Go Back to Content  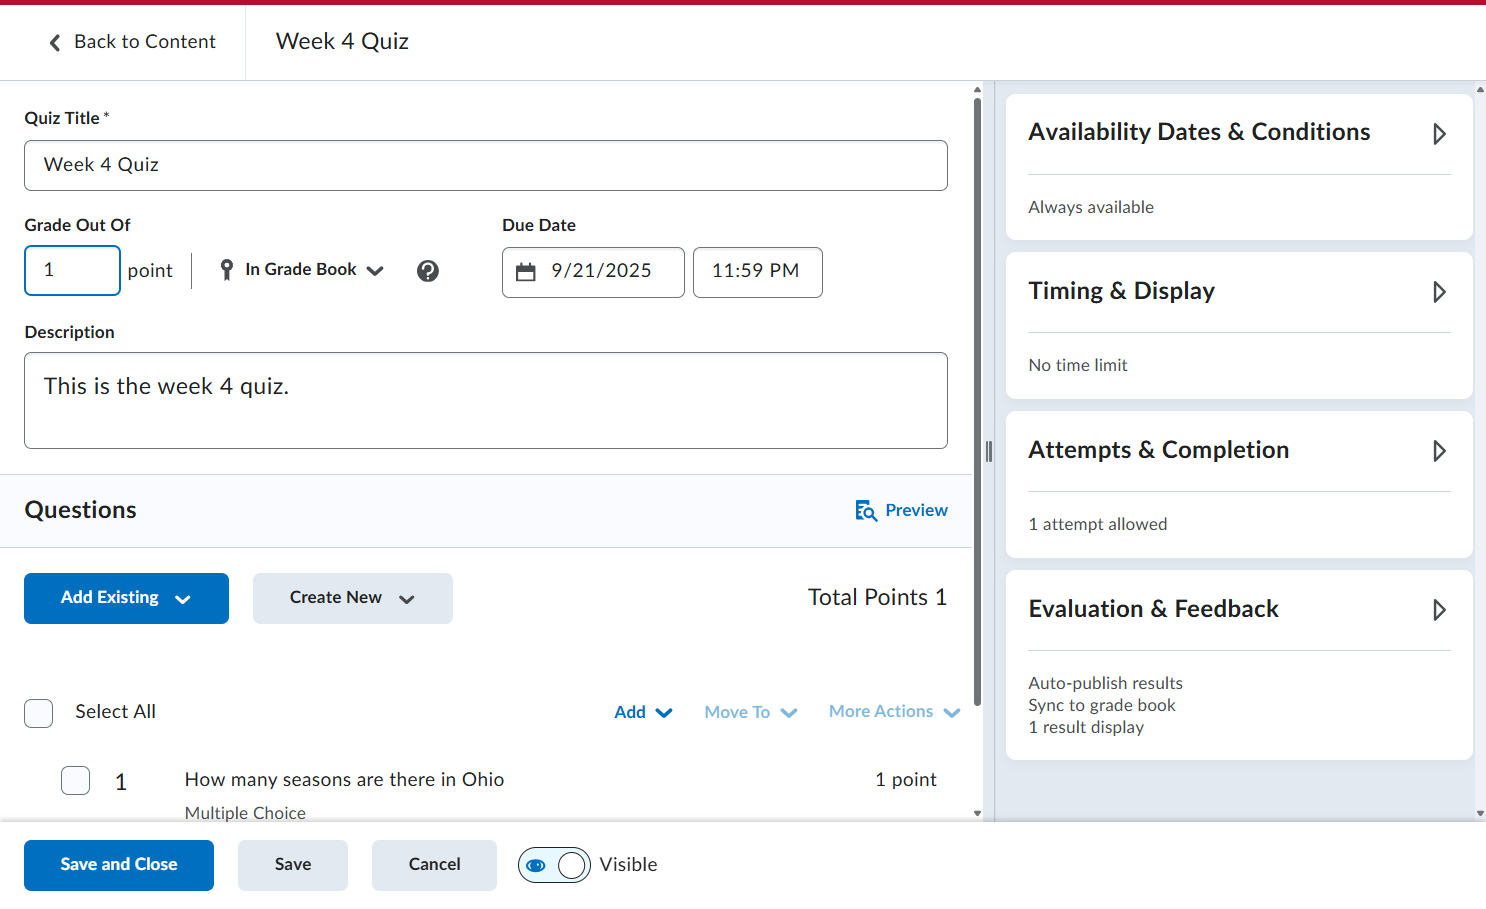click(x=132, y=42)
